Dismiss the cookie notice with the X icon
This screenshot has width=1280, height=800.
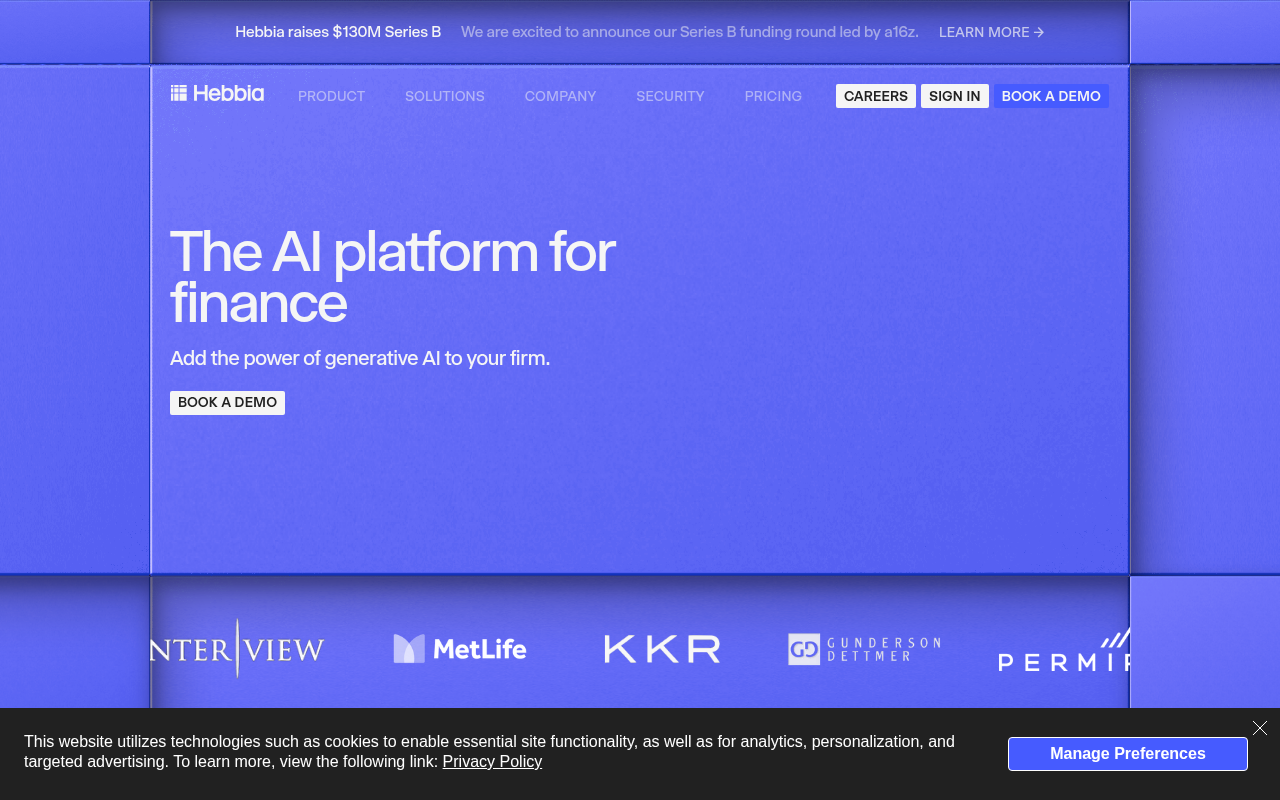pos(1259,727)
